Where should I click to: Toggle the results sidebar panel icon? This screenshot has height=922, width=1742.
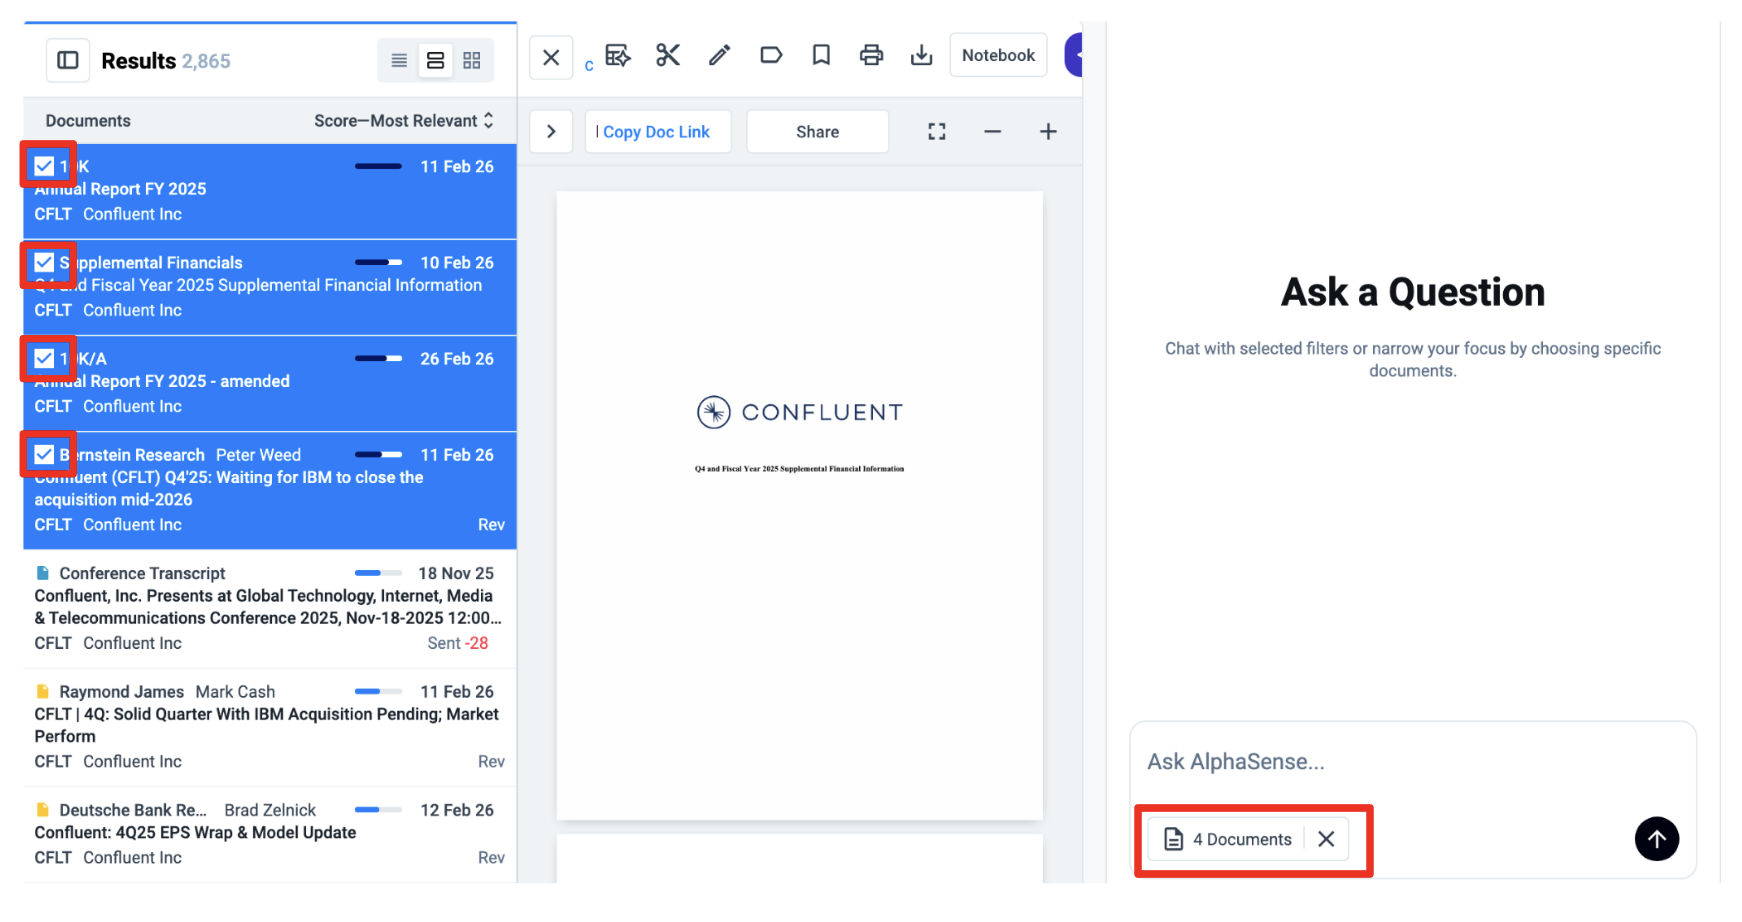tap(68, 61)
